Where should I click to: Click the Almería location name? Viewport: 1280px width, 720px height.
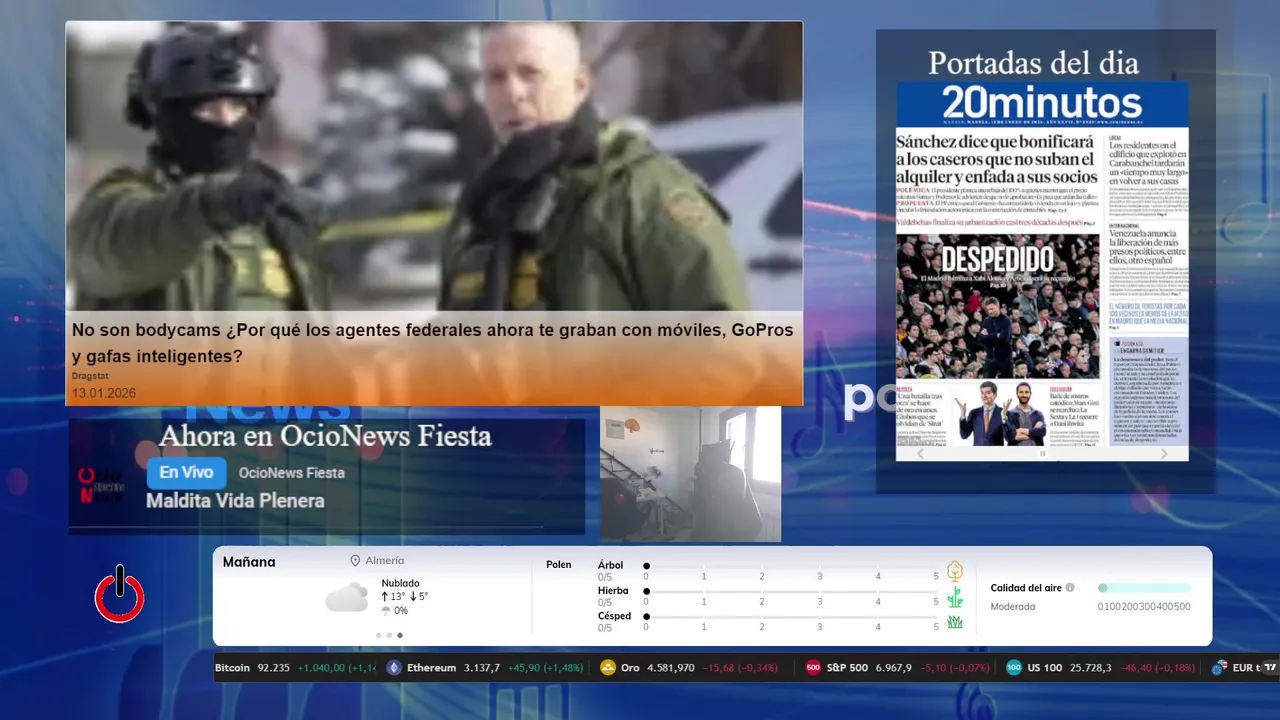coord(385,561)
